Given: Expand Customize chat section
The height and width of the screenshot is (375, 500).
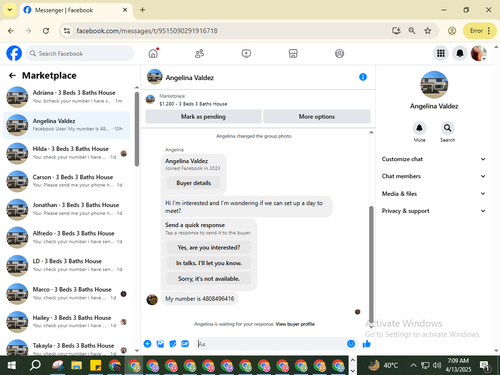Looking at the screenshot, I should (x=434, y=159).
